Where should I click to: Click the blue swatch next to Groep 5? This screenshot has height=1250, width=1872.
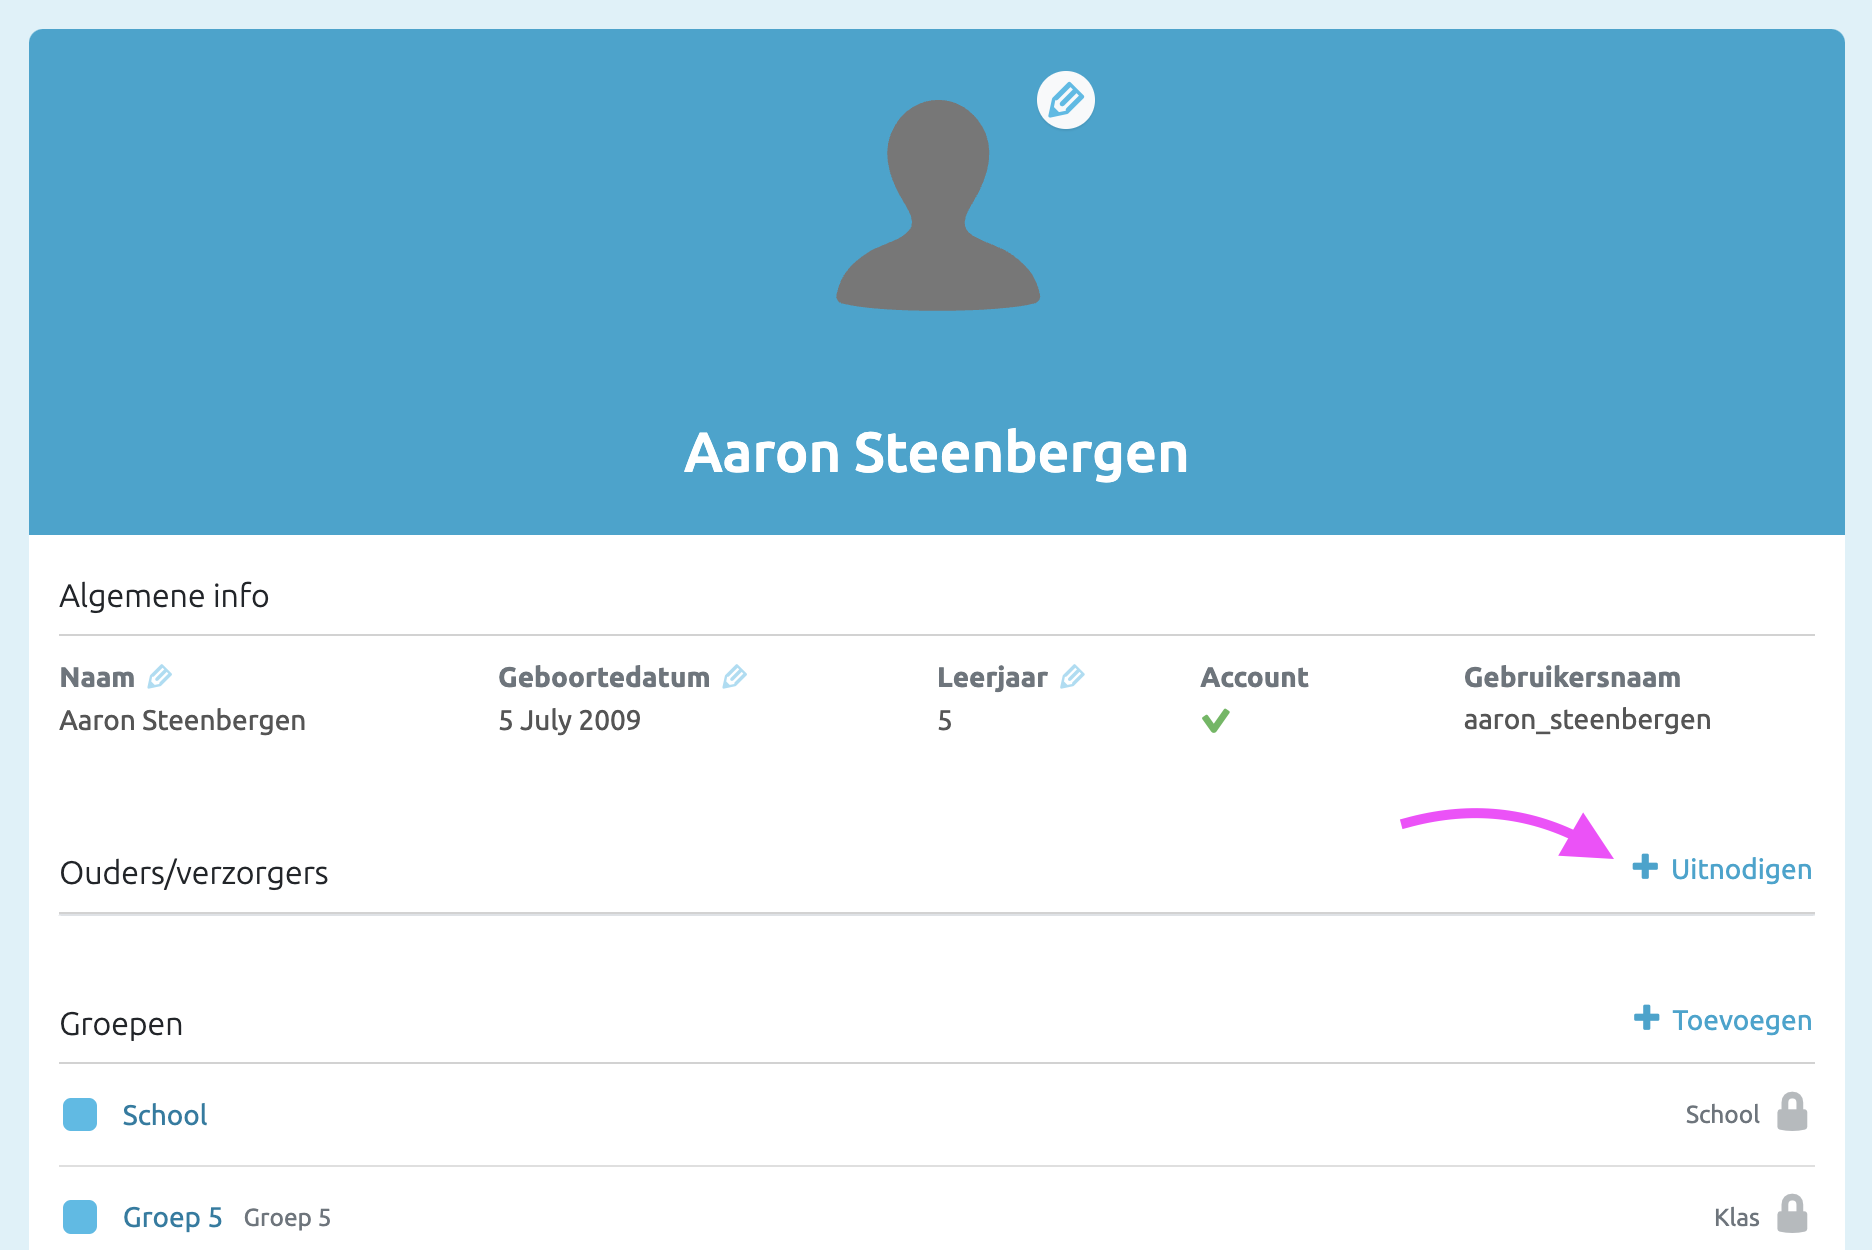pyautogui.click(x=80, y=1217)
